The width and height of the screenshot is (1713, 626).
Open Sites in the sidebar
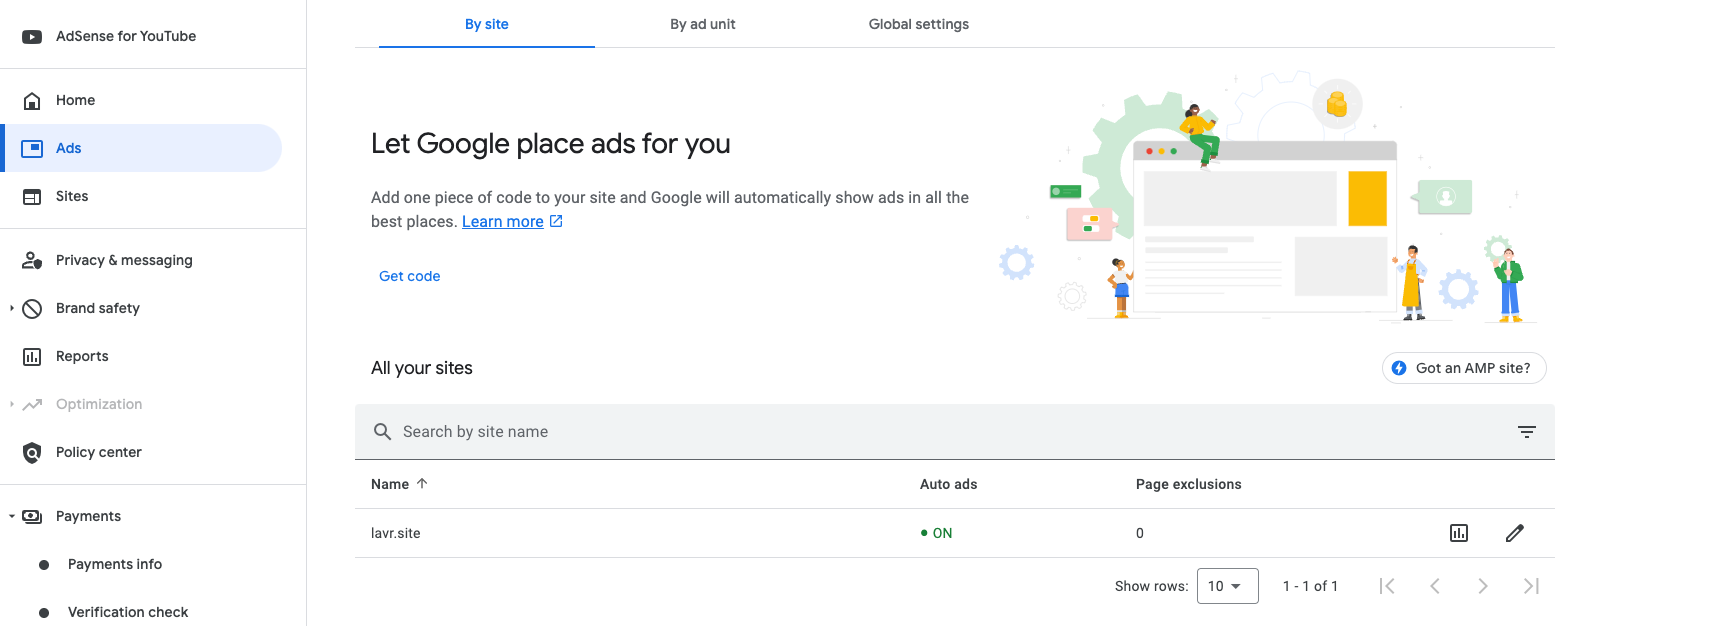(x=72, y=197)
